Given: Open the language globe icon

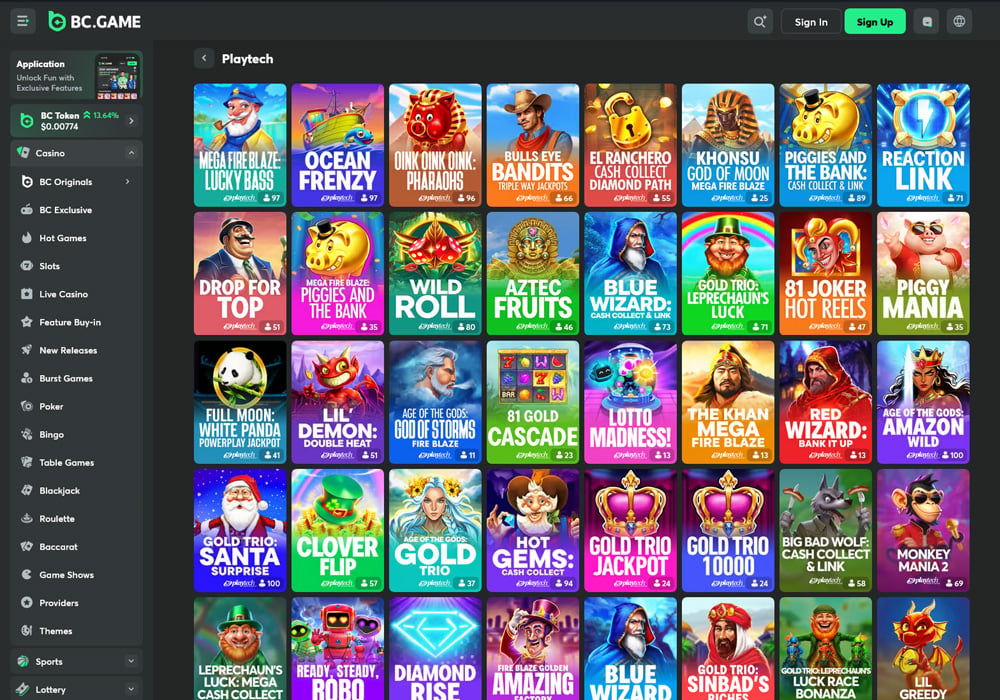Looking at the screenshot, I should 959,22.
